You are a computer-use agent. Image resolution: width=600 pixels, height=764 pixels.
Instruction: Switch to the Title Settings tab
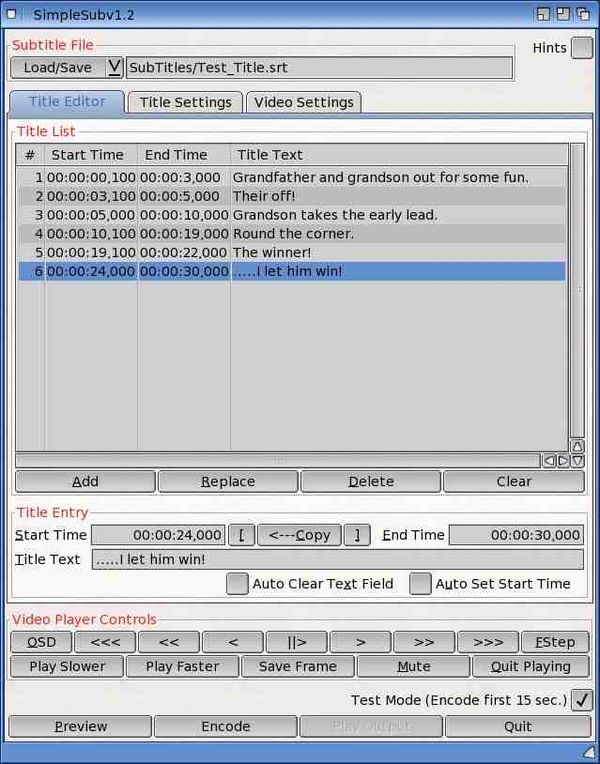point(185,102)
